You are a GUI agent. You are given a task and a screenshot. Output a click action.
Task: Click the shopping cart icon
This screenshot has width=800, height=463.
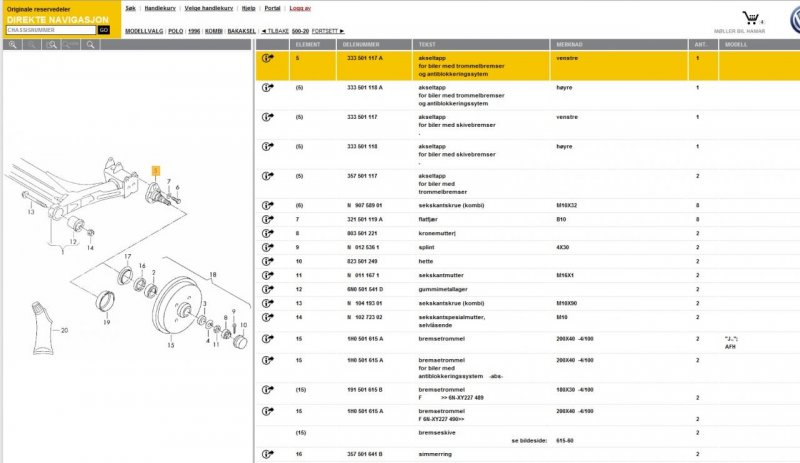tap(750, 17)
